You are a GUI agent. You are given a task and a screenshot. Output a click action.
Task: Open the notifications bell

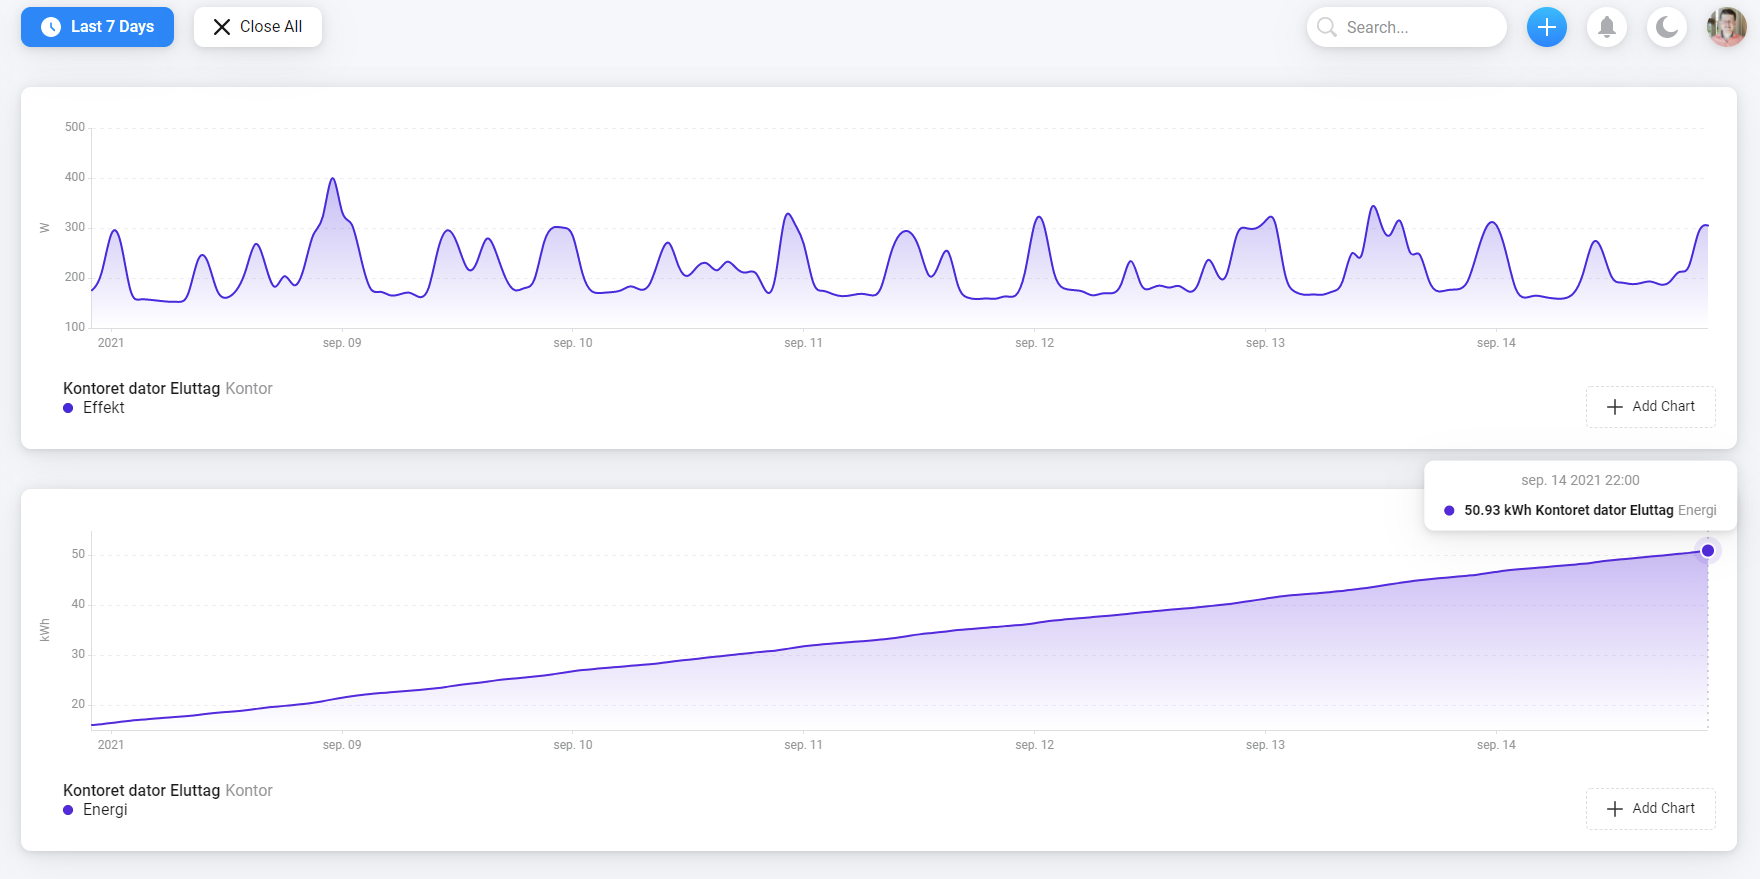[1606, 27]
